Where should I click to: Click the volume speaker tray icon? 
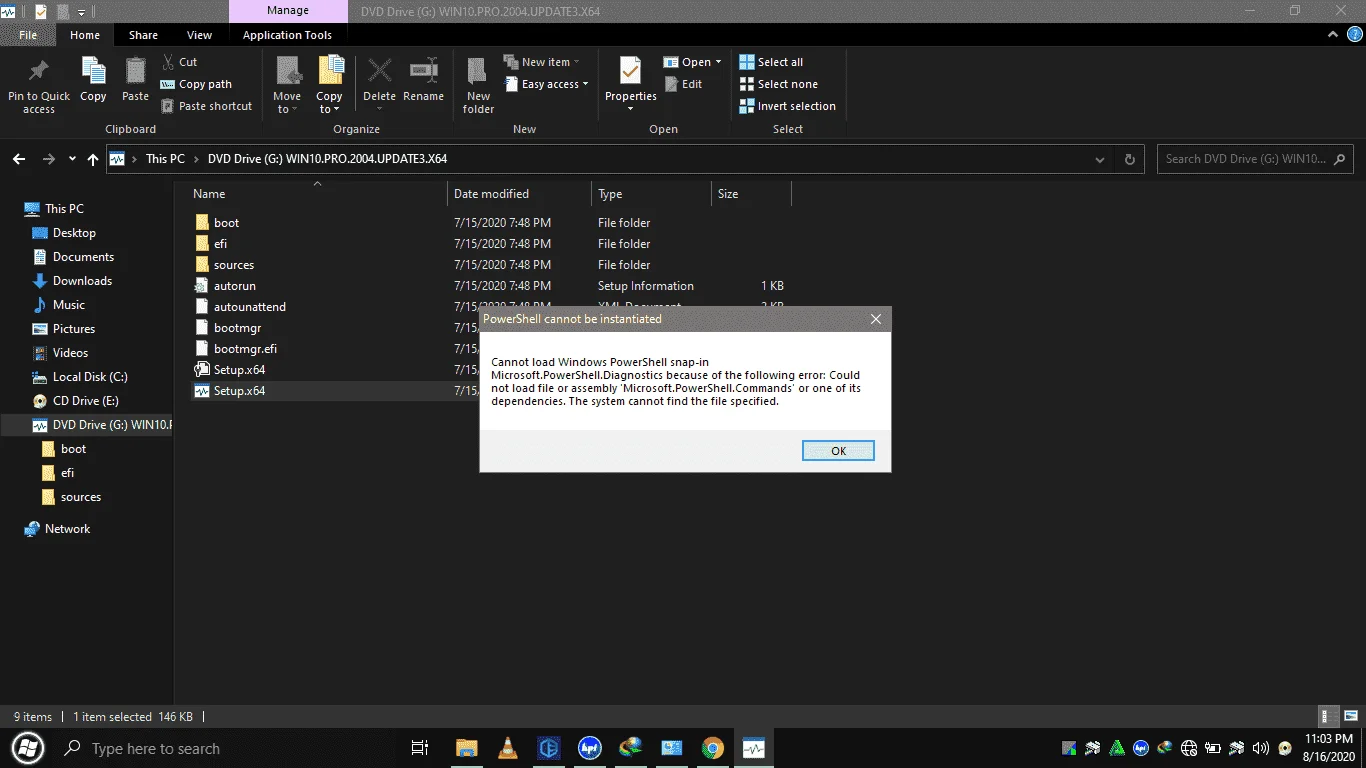[1260, 748]
